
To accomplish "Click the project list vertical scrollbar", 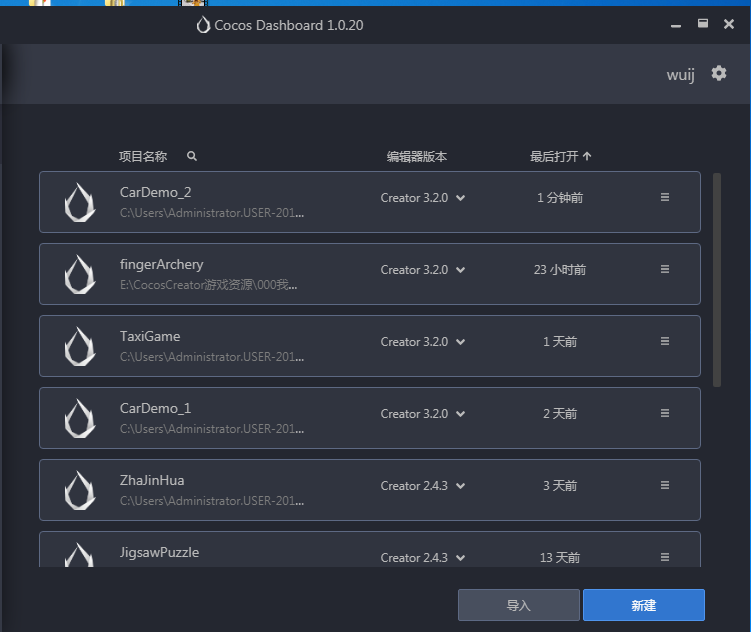I will click(716, 280).
